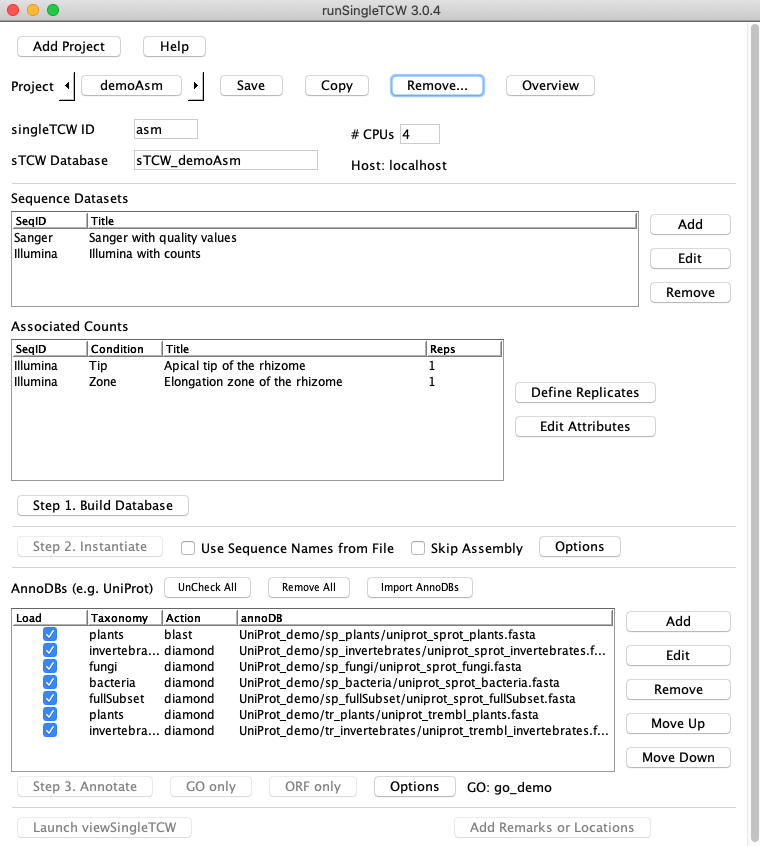Open the project Overview
Image resolution: width=760 pixels, height=846 pixels.
pos(550,86)
